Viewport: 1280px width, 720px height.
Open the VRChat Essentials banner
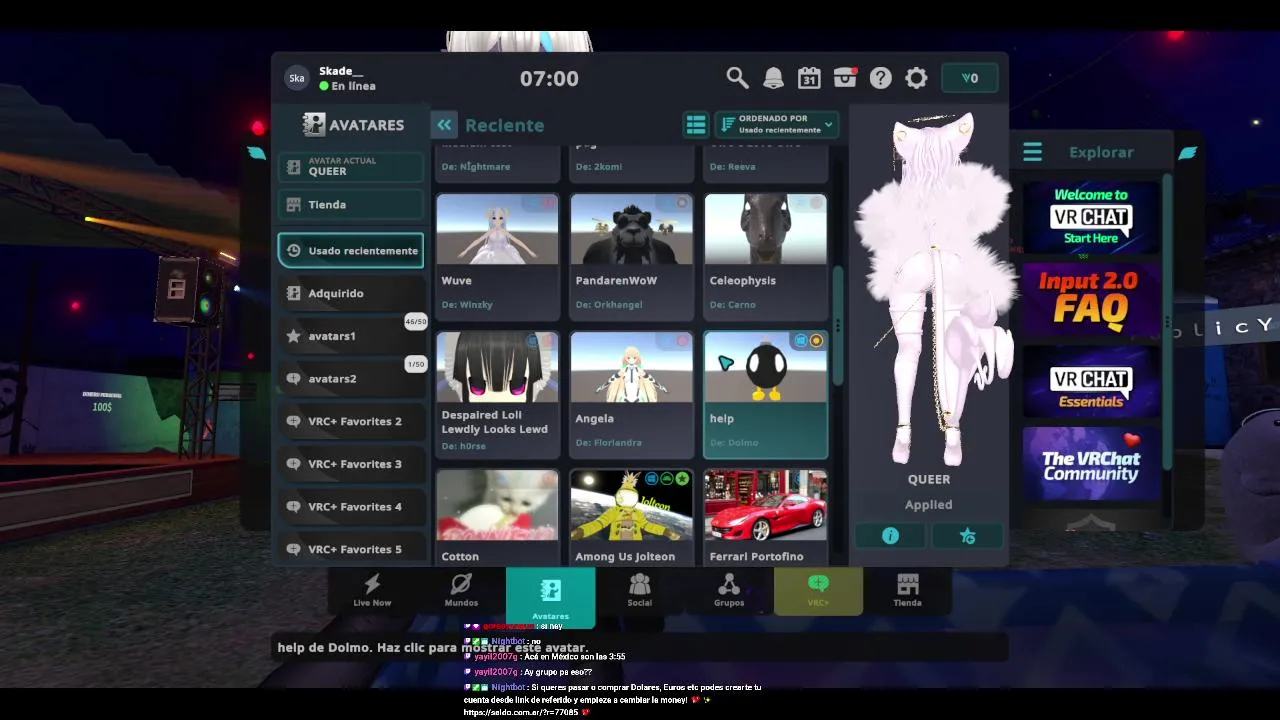point(1090,381)
